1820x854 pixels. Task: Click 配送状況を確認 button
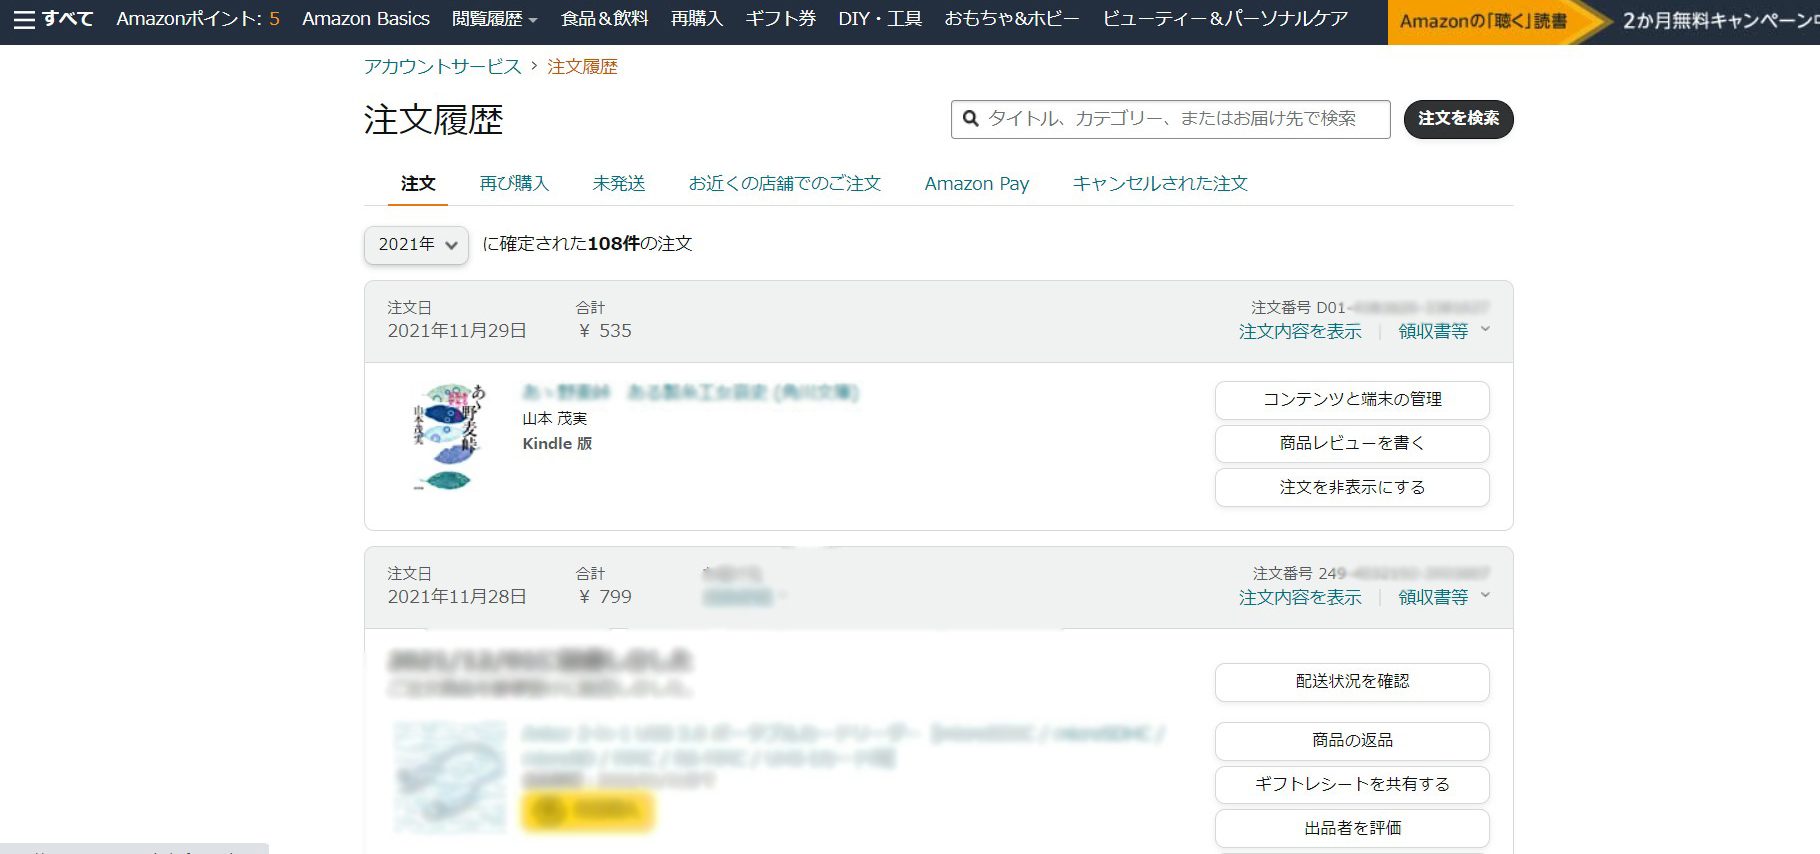point(1352,682)
